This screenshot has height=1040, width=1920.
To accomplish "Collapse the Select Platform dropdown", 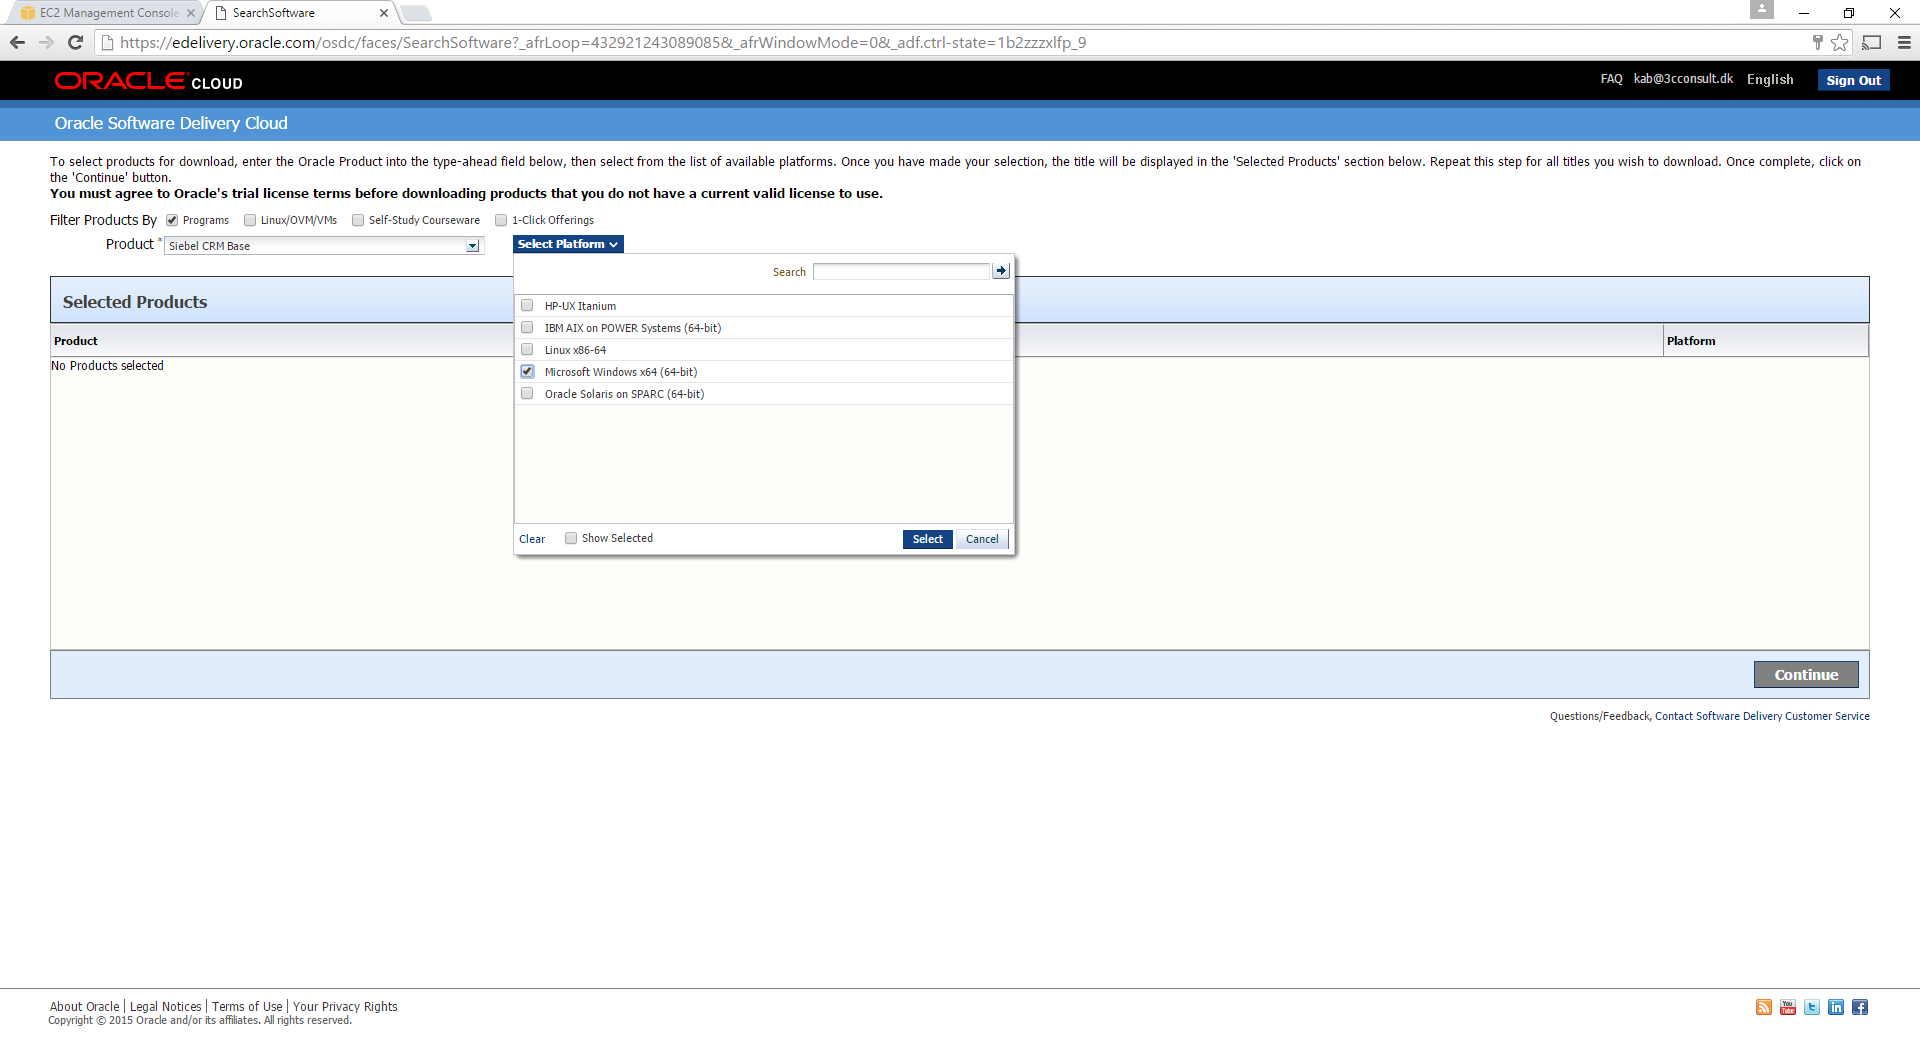I will 568,244.
